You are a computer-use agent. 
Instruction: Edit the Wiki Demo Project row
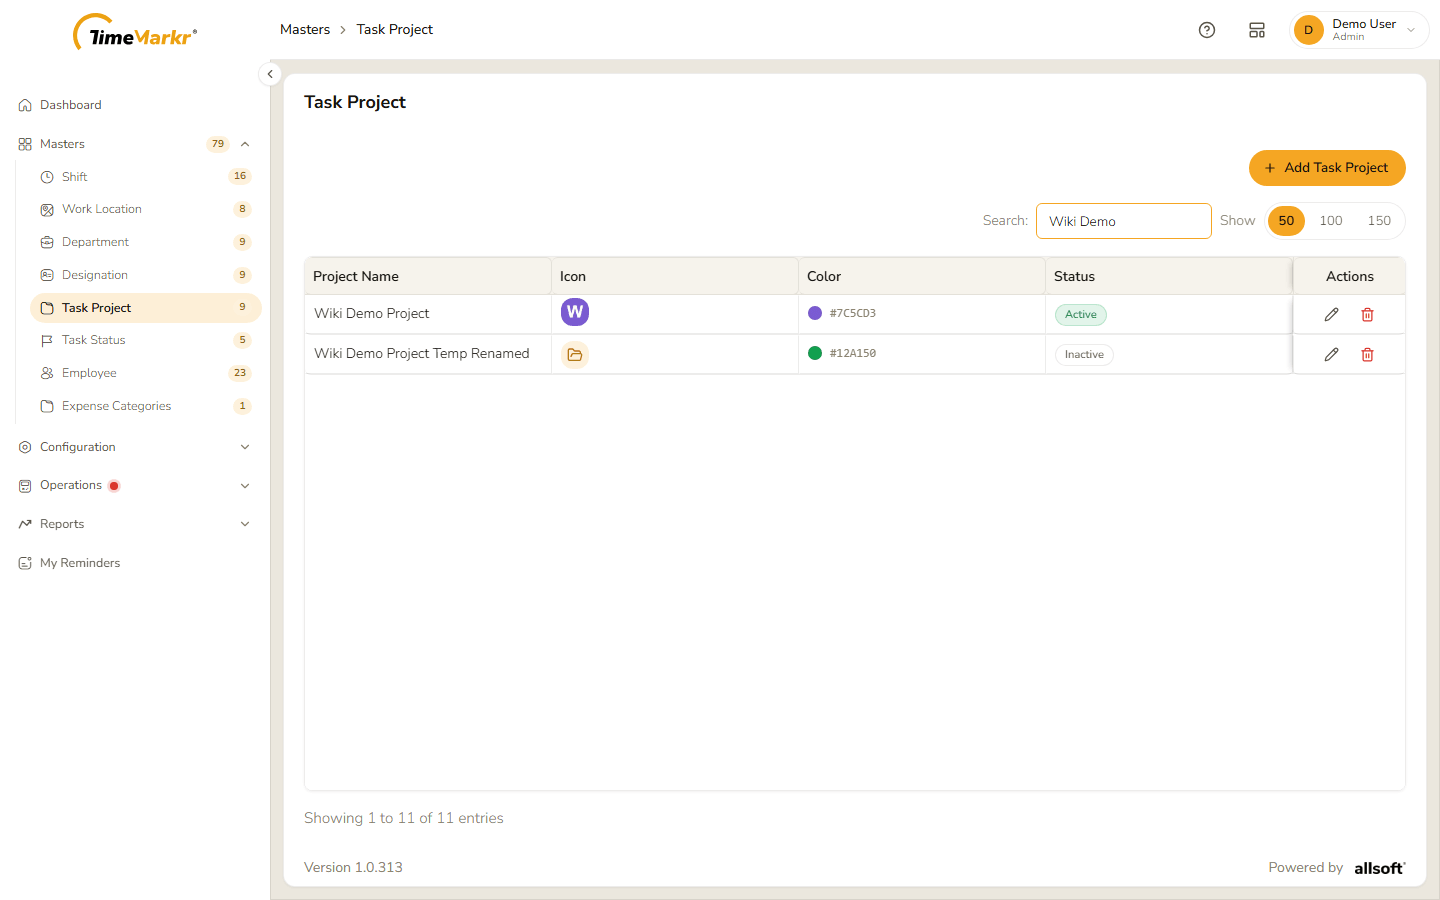(1331, 314)
